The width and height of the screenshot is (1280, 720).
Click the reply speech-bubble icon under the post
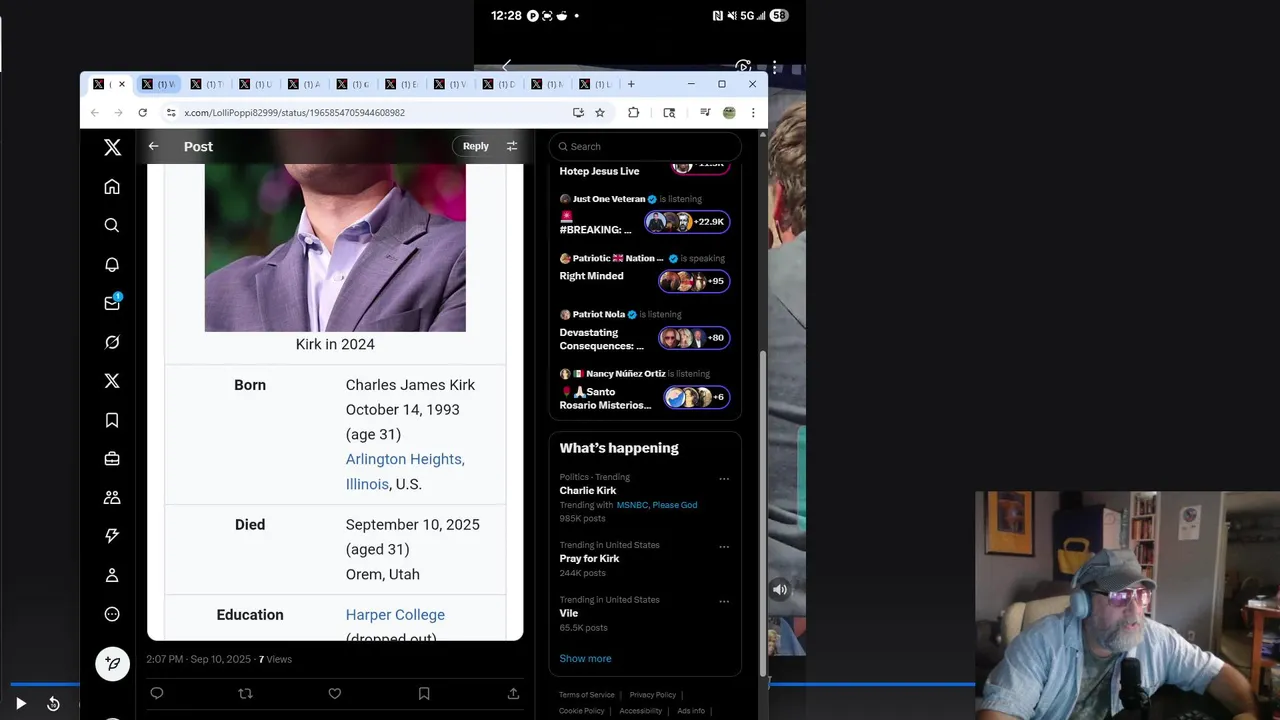pos(156,693)
